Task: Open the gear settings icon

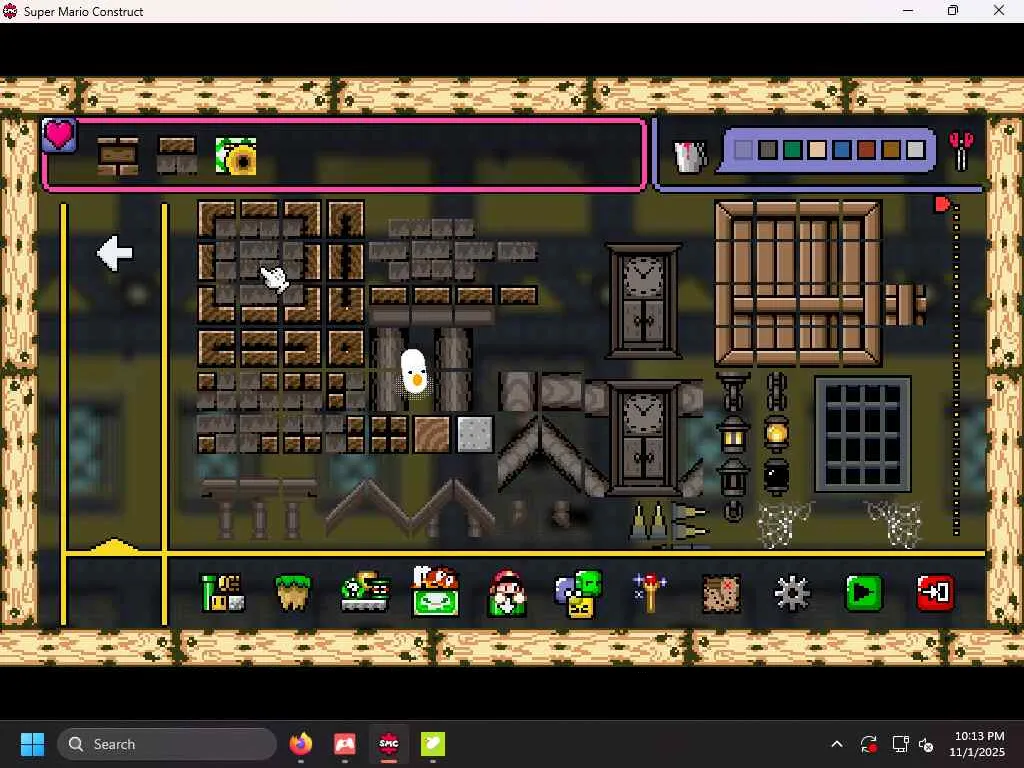Action: [792, 593]
